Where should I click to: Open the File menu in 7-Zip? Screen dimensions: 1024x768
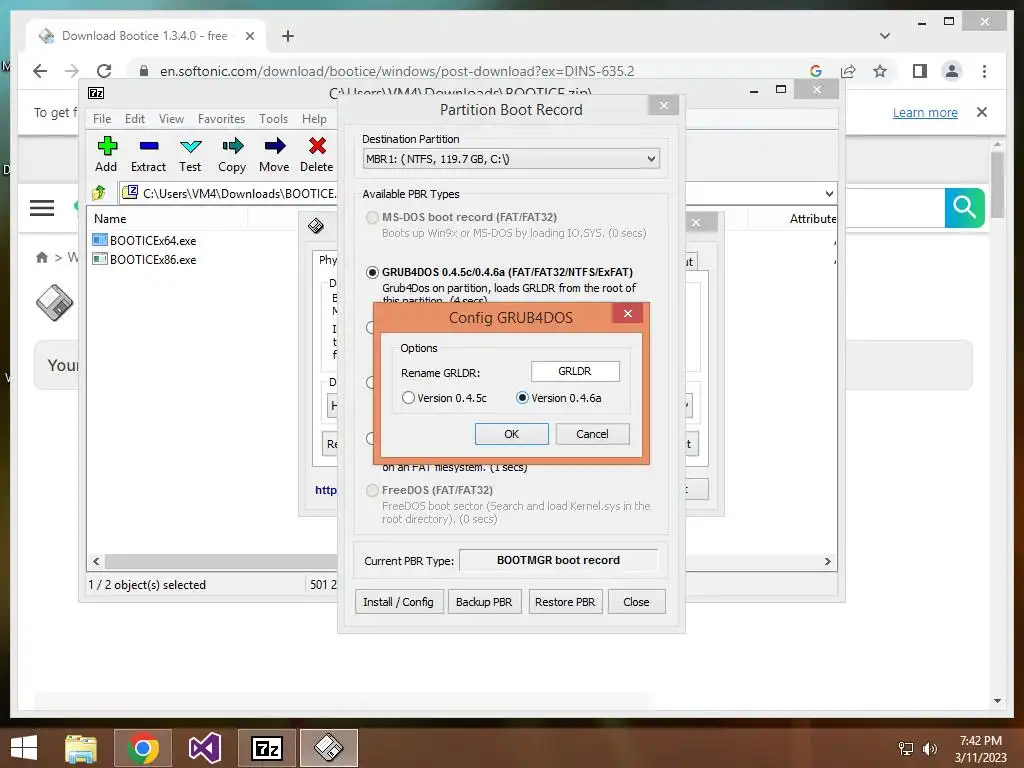(x=102, y=119)
